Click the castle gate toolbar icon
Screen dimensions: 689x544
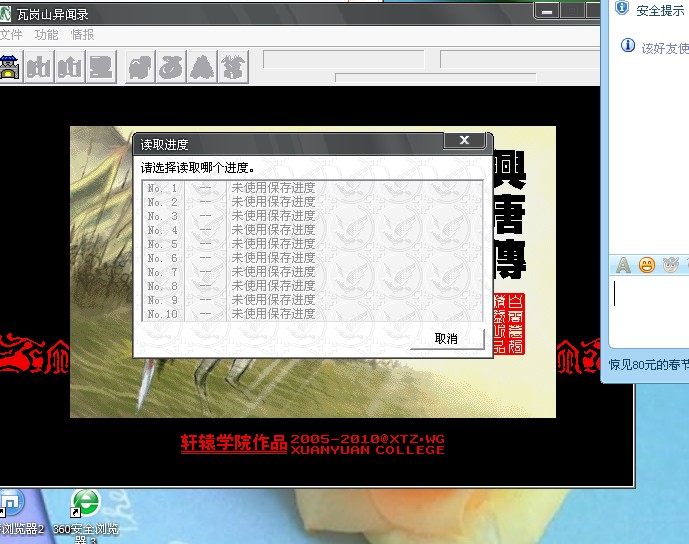click(10, 67)
